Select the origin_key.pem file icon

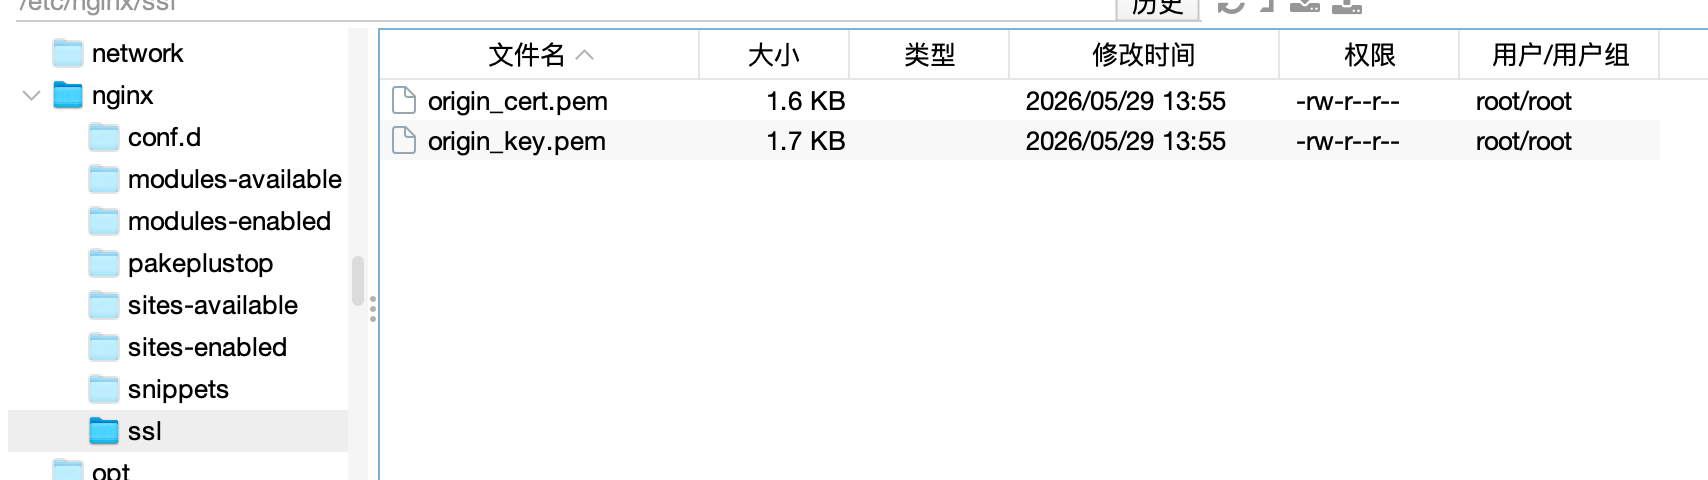[x=404, y=141]
